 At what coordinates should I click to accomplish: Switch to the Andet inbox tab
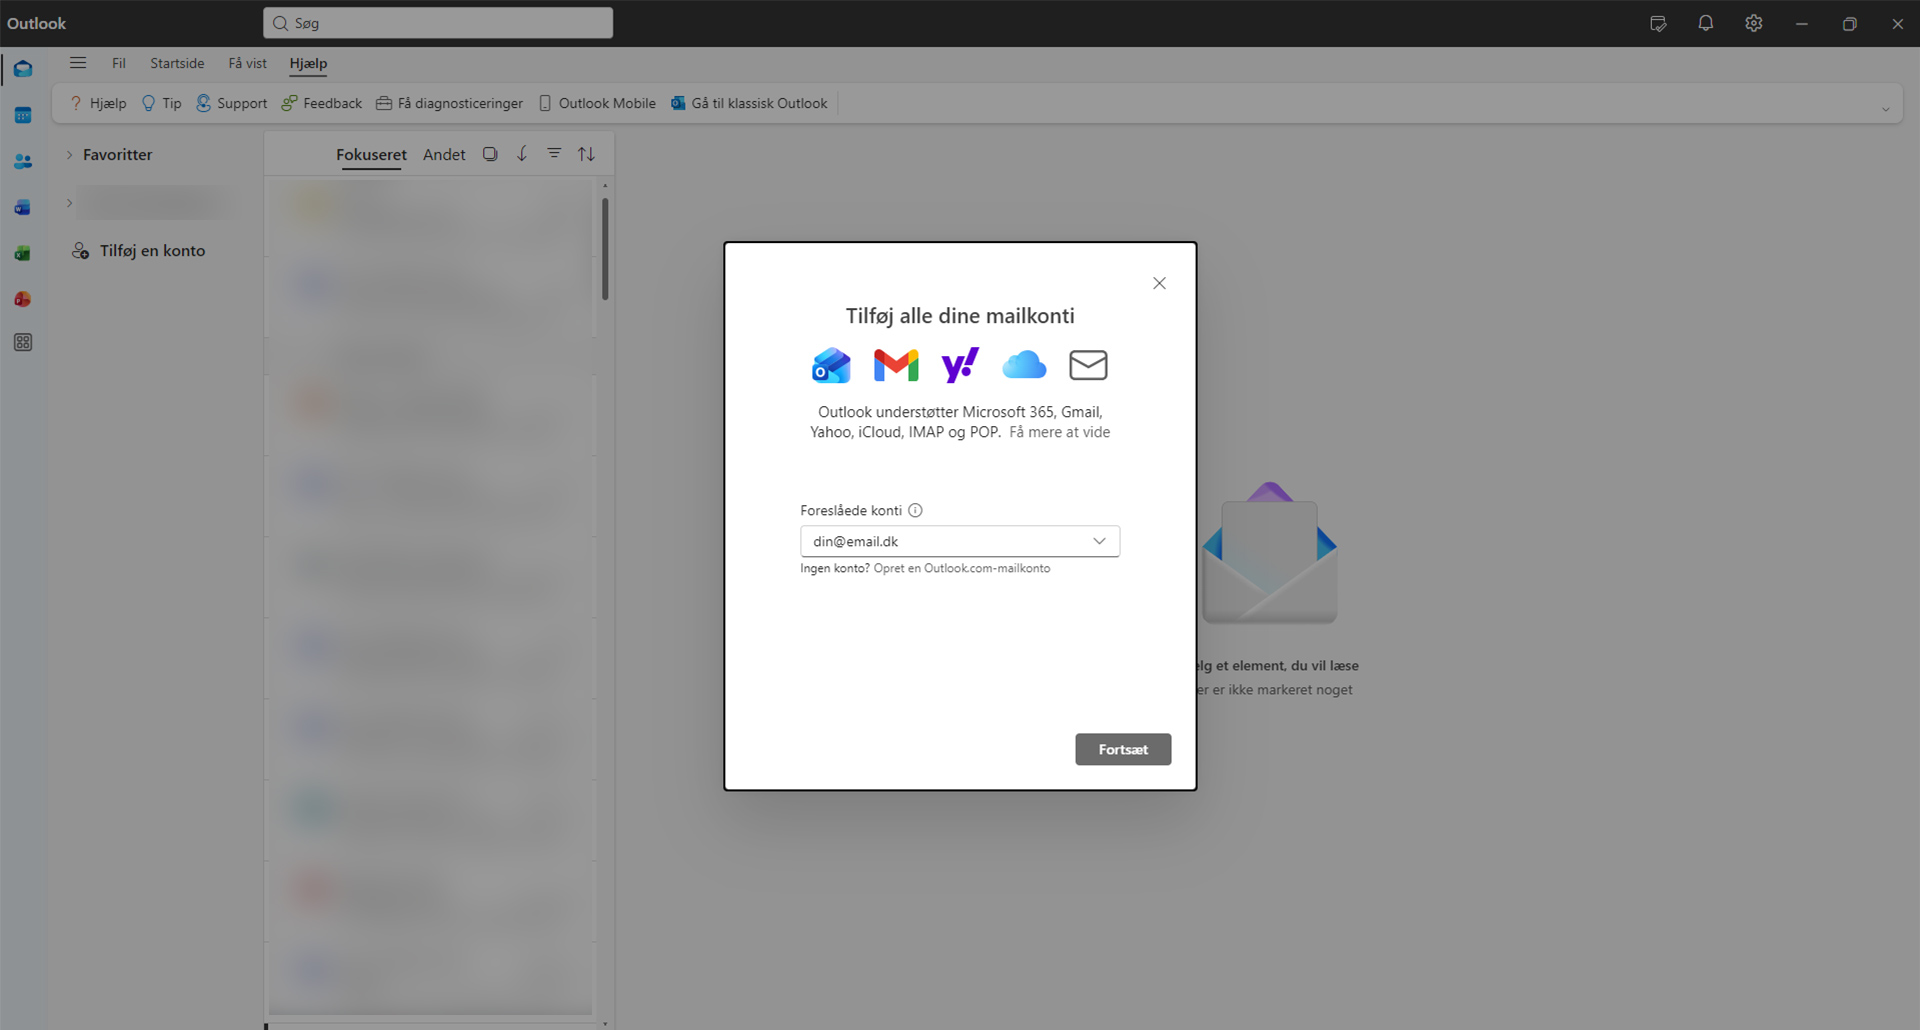pyautogui.click(x=444, y=155)
